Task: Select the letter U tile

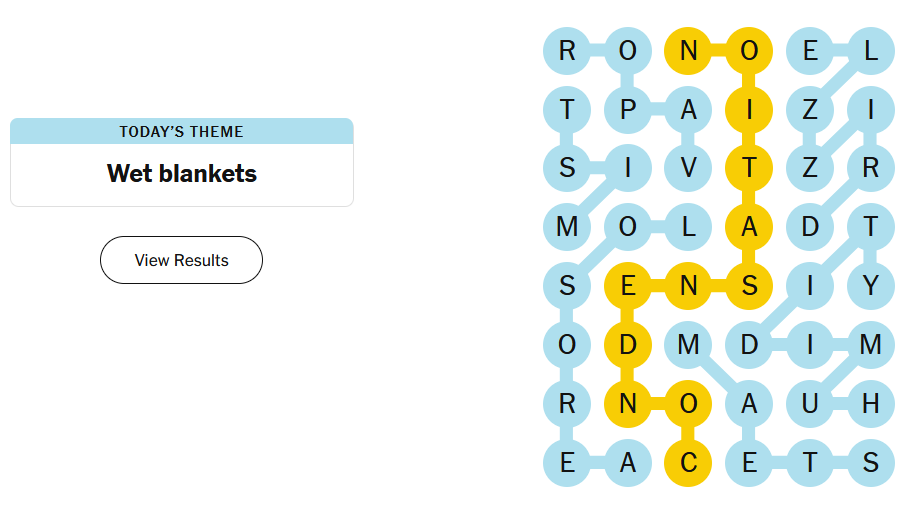Action: pyautogui.click(x=810, y=404)
